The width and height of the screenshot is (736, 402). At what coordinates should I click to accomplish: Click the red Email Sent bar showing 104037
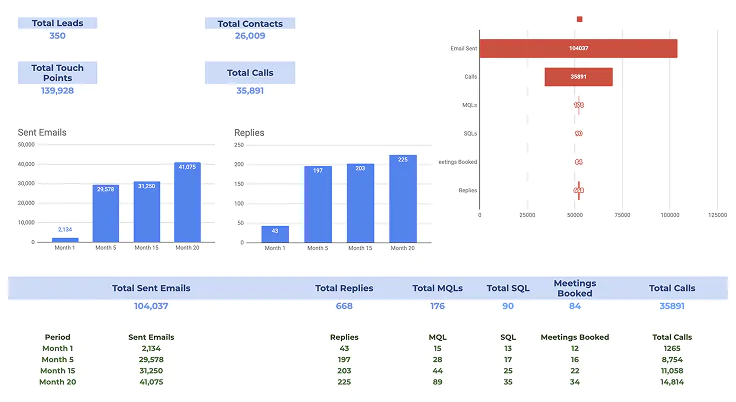pyautogui.click(x=578, y=48)
